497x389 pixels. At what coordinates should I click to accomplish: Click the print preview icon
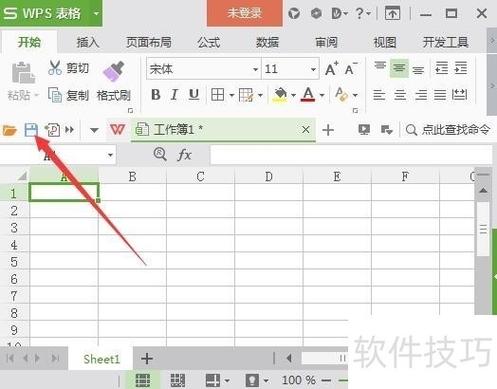click(x=53, y=130)
